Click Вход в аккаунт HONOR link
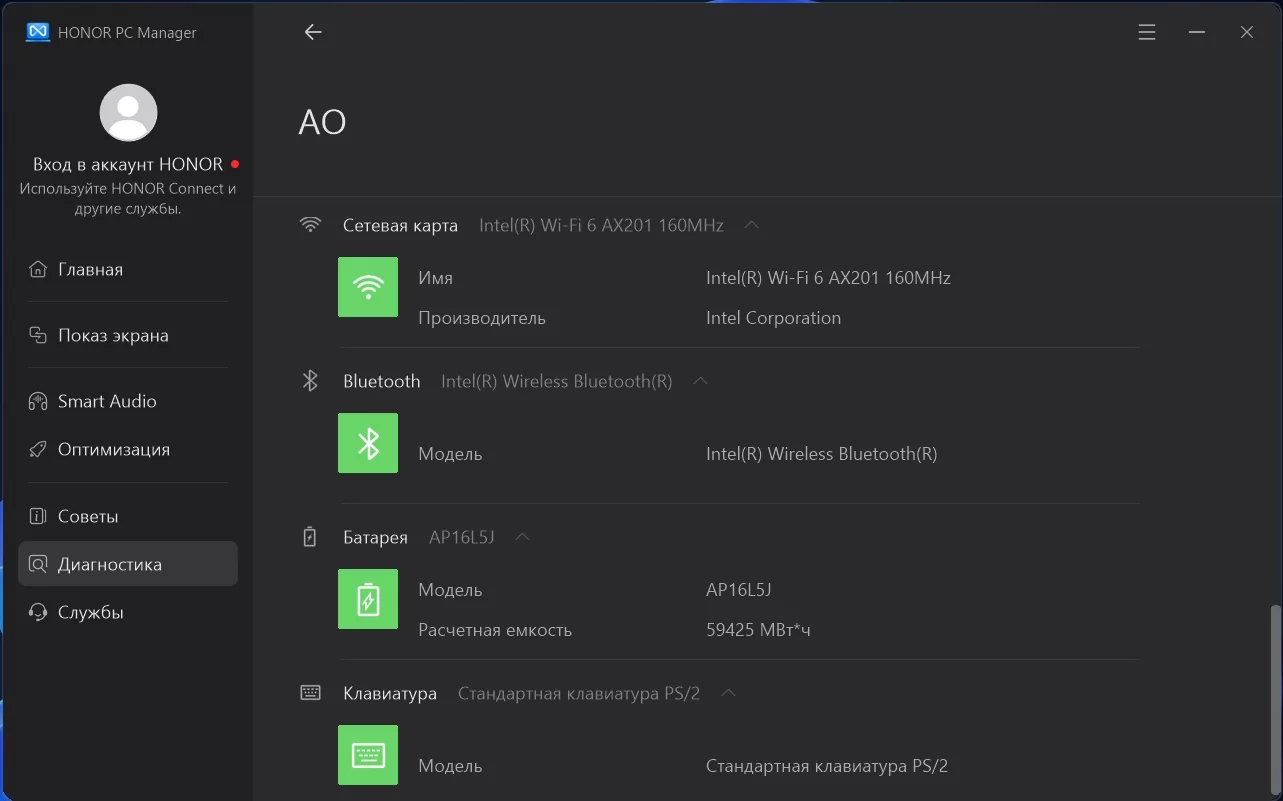Image resolution: width=1283 pixels, height=801 pixels. pyautogui.click(x=128, y=164)
